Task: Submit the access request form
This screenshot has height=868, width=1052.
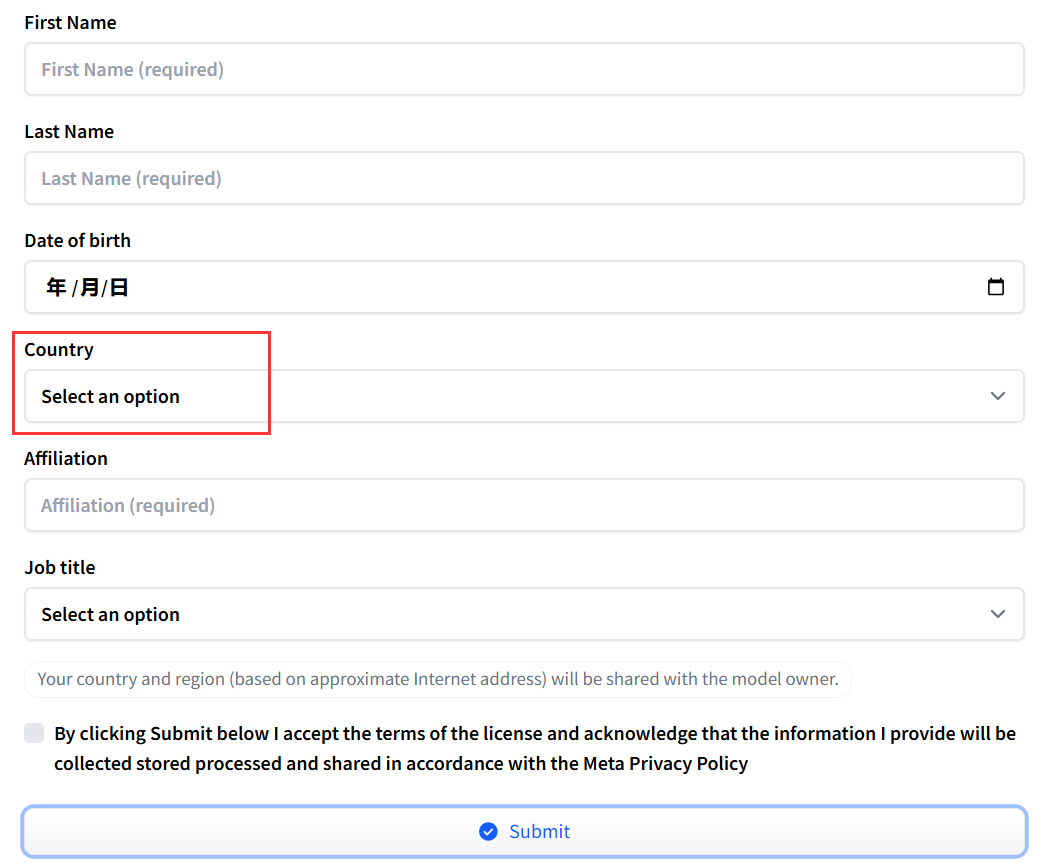Action: [524, 832]
